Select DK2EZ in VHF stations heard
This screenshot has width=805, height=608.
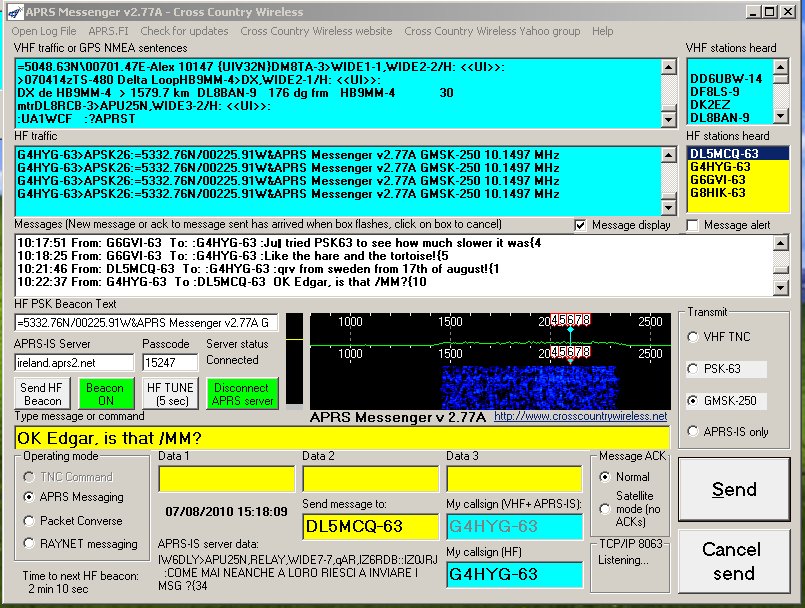(x=730, y=105)
